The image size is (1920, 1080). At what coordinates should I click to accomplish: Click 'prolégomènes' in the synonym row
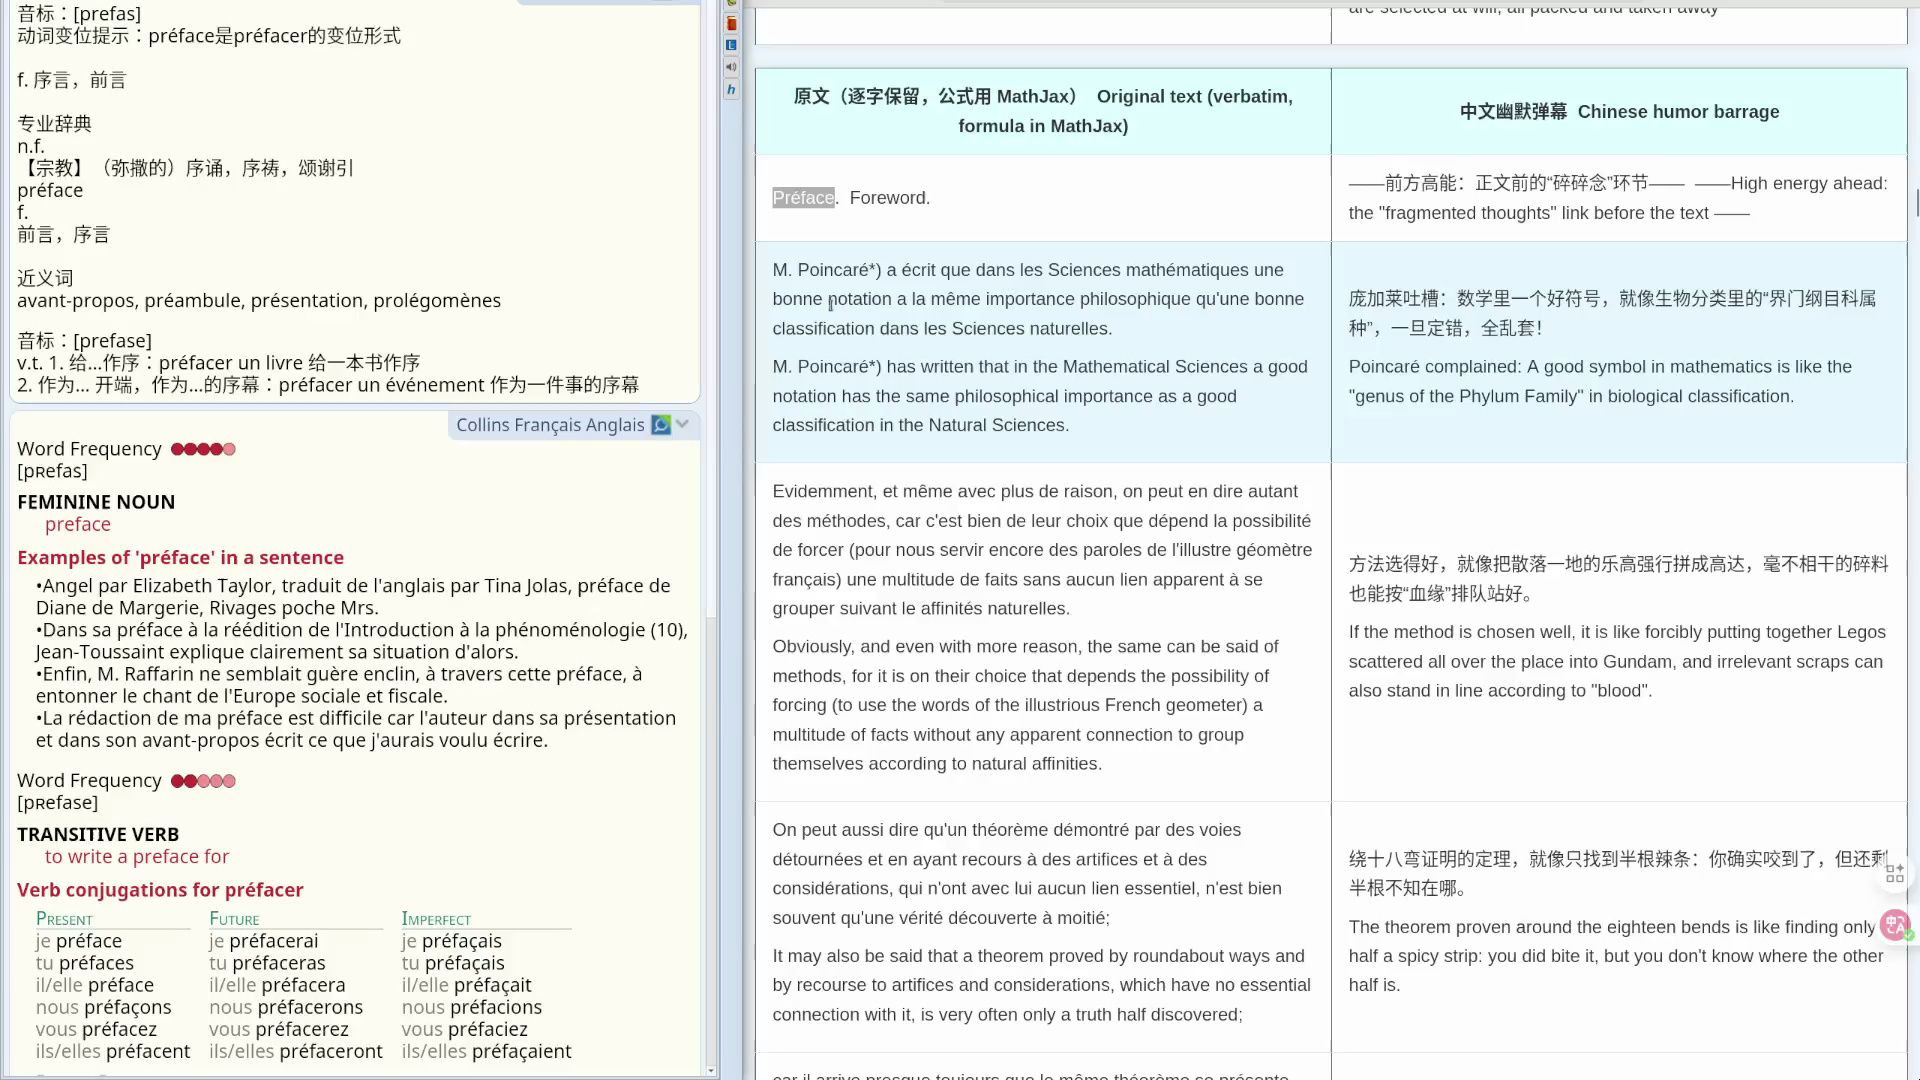tap(438, 300)
